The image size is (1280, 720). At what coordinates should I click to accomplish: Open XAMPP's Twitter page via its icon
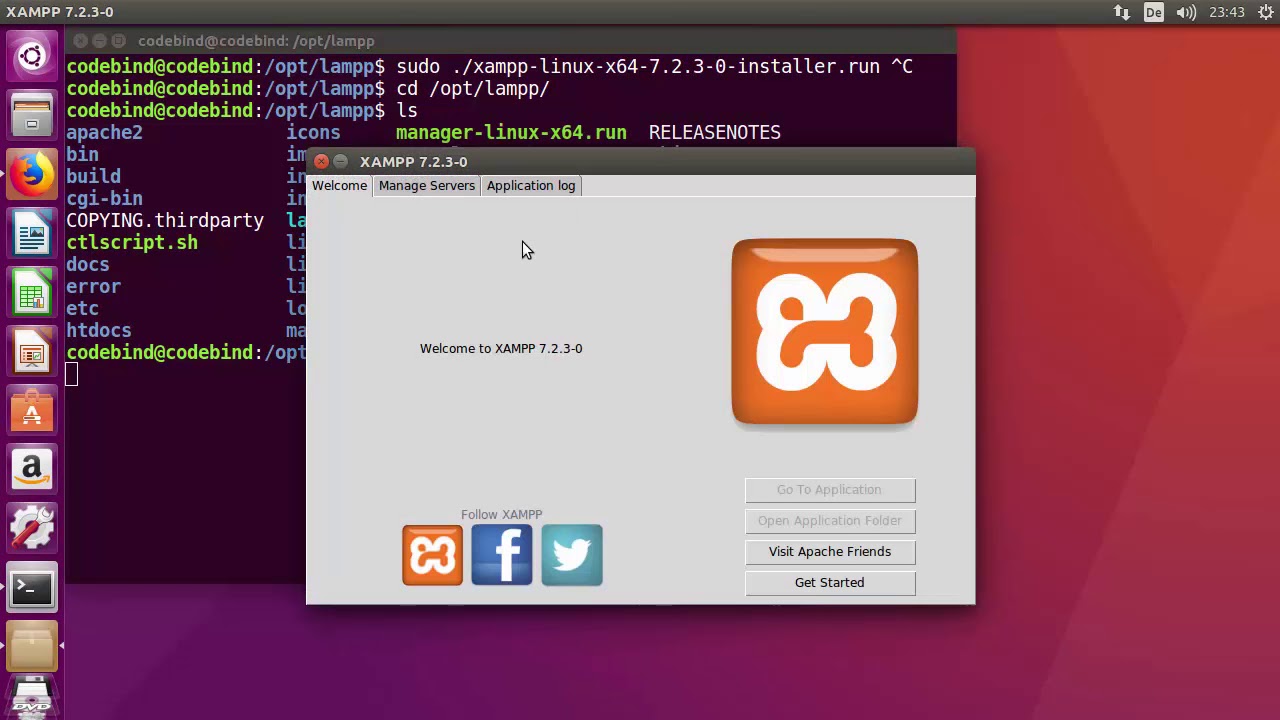571,554
